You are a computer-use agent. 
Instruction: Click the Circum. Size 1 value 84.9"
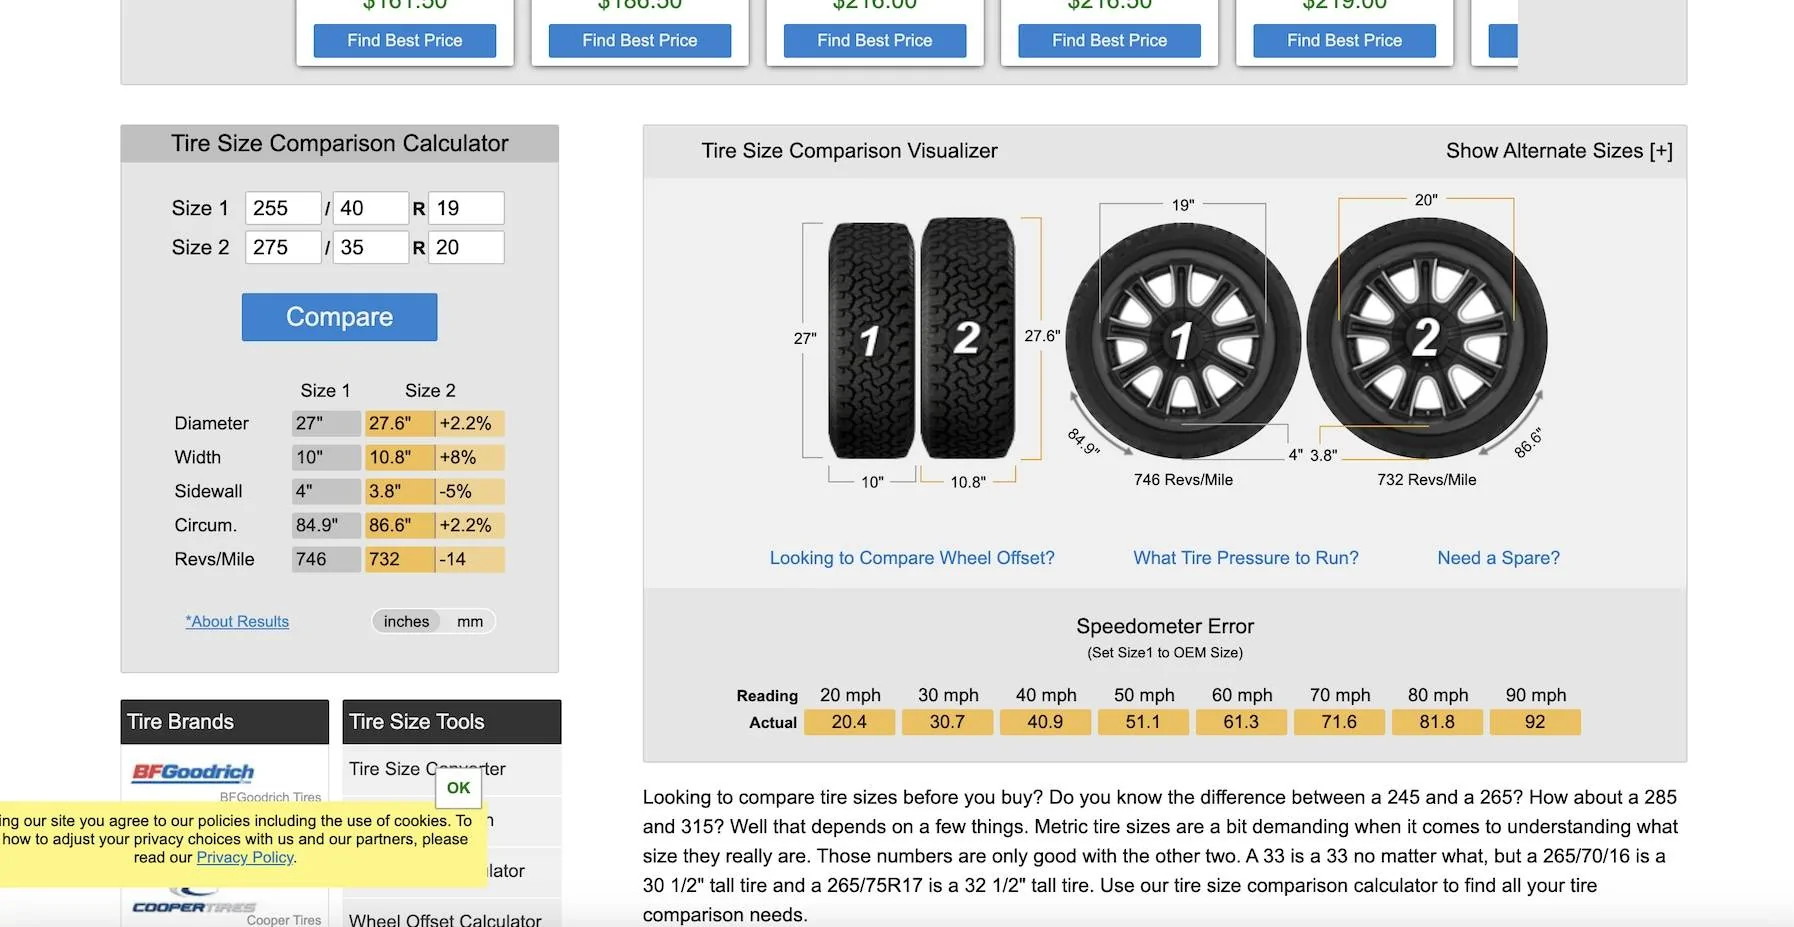[326, 526]
